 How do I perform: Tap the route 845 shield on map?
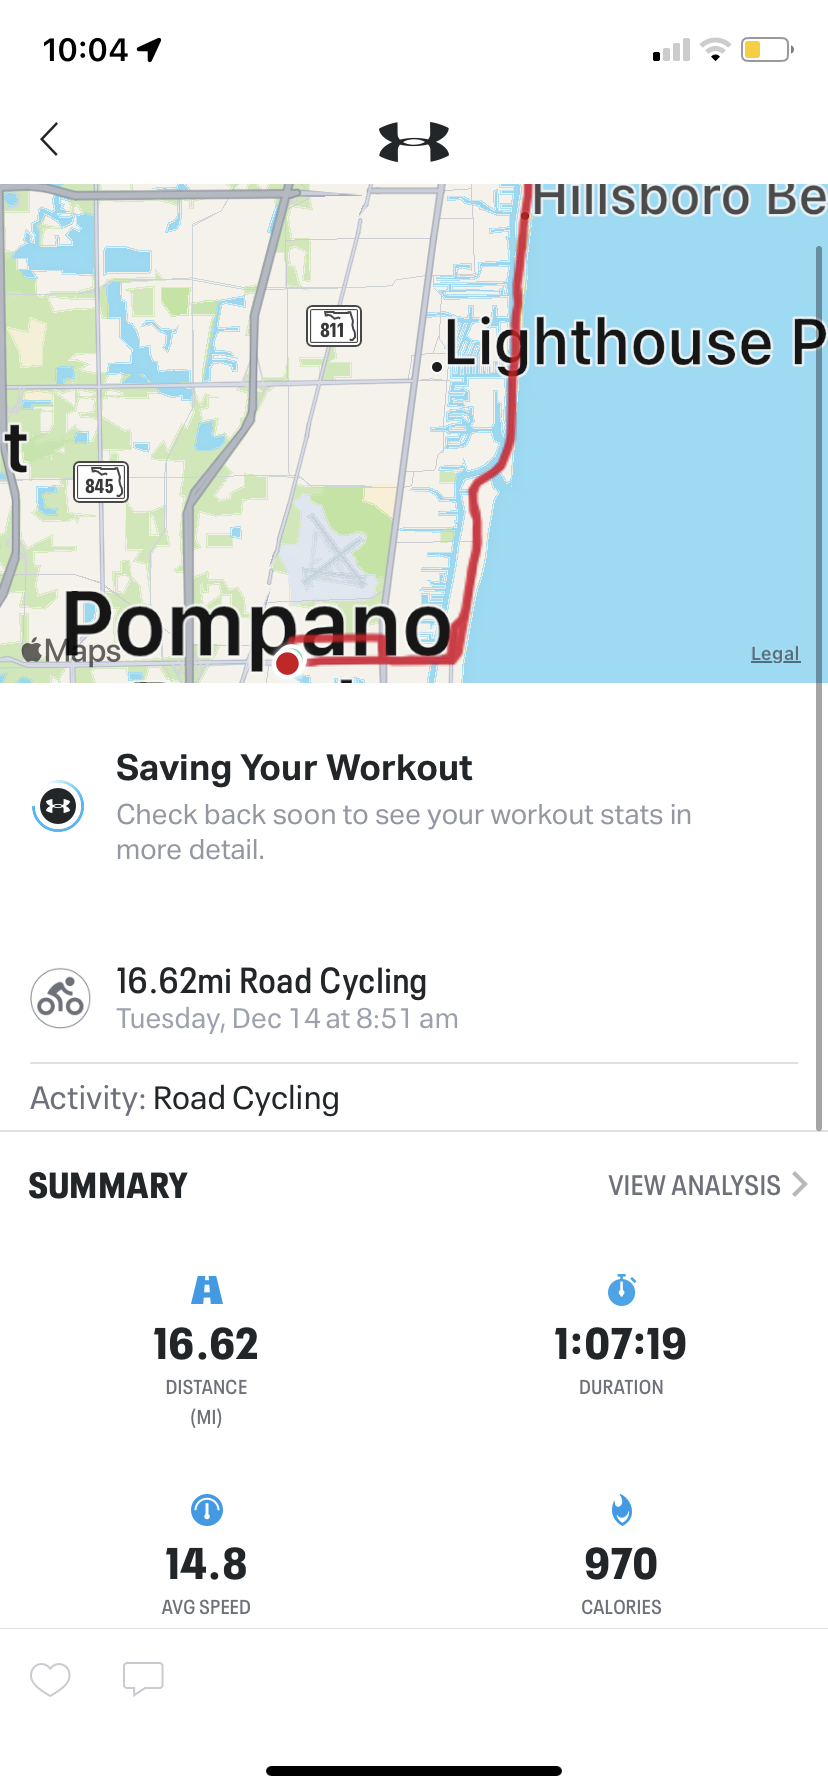(101, 483)
